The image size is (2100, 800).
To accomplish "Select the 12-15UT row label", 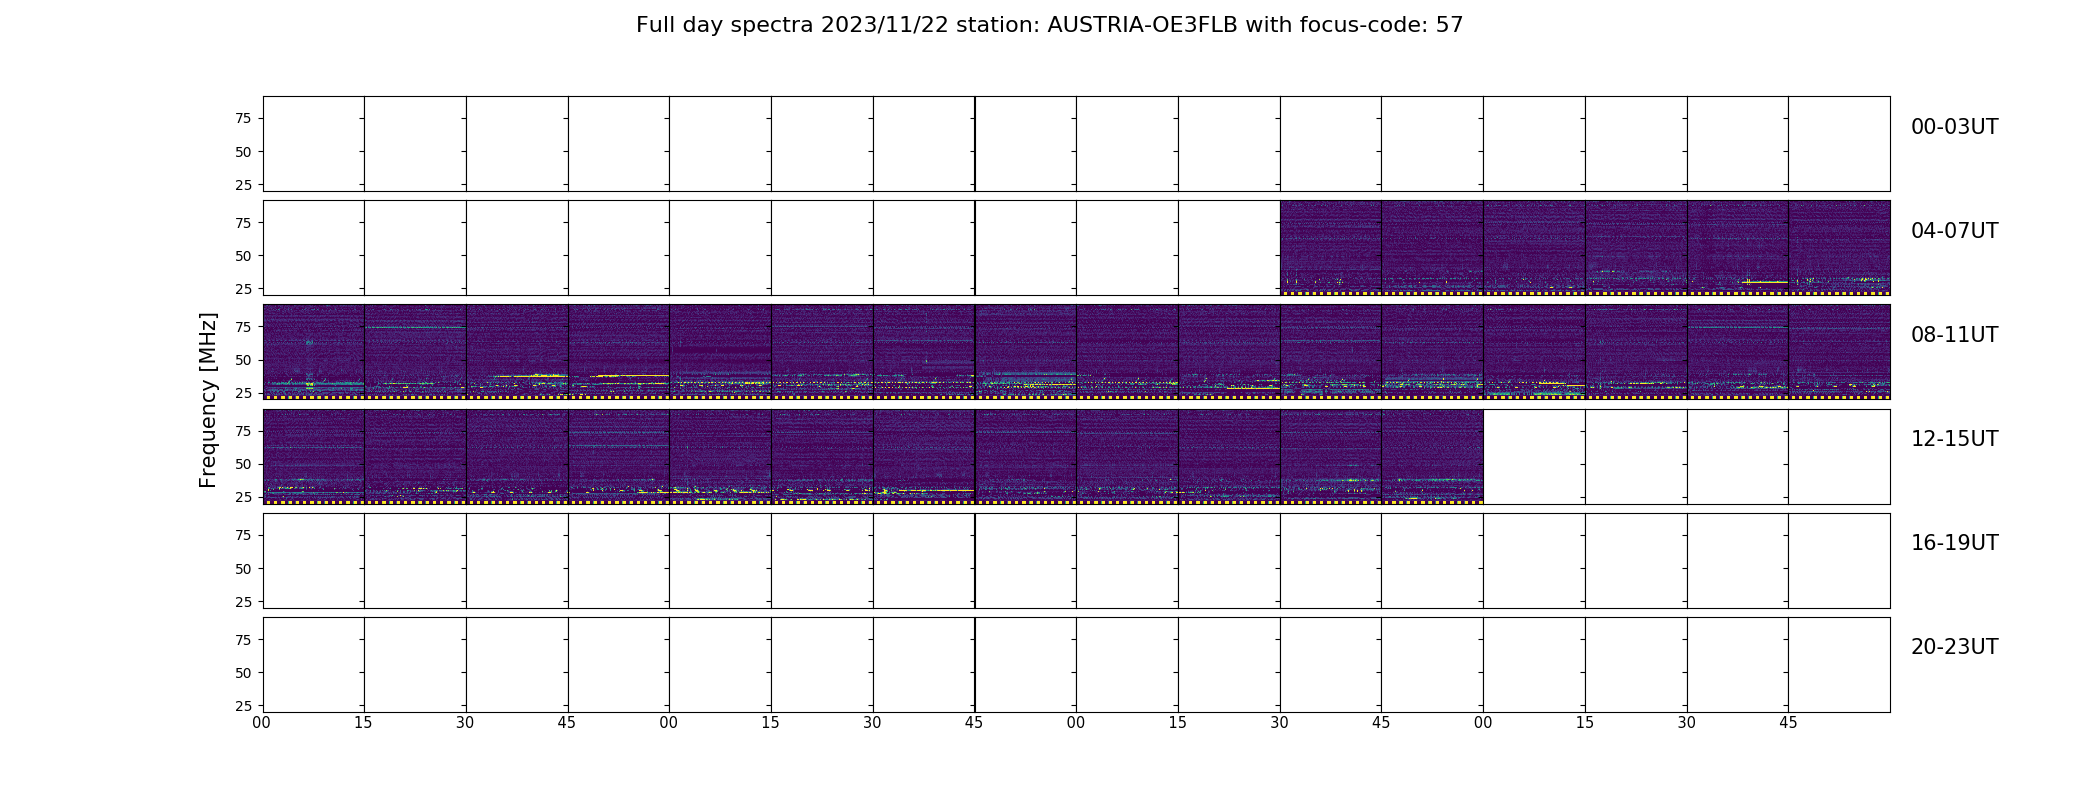I will tap(1954, 439).
